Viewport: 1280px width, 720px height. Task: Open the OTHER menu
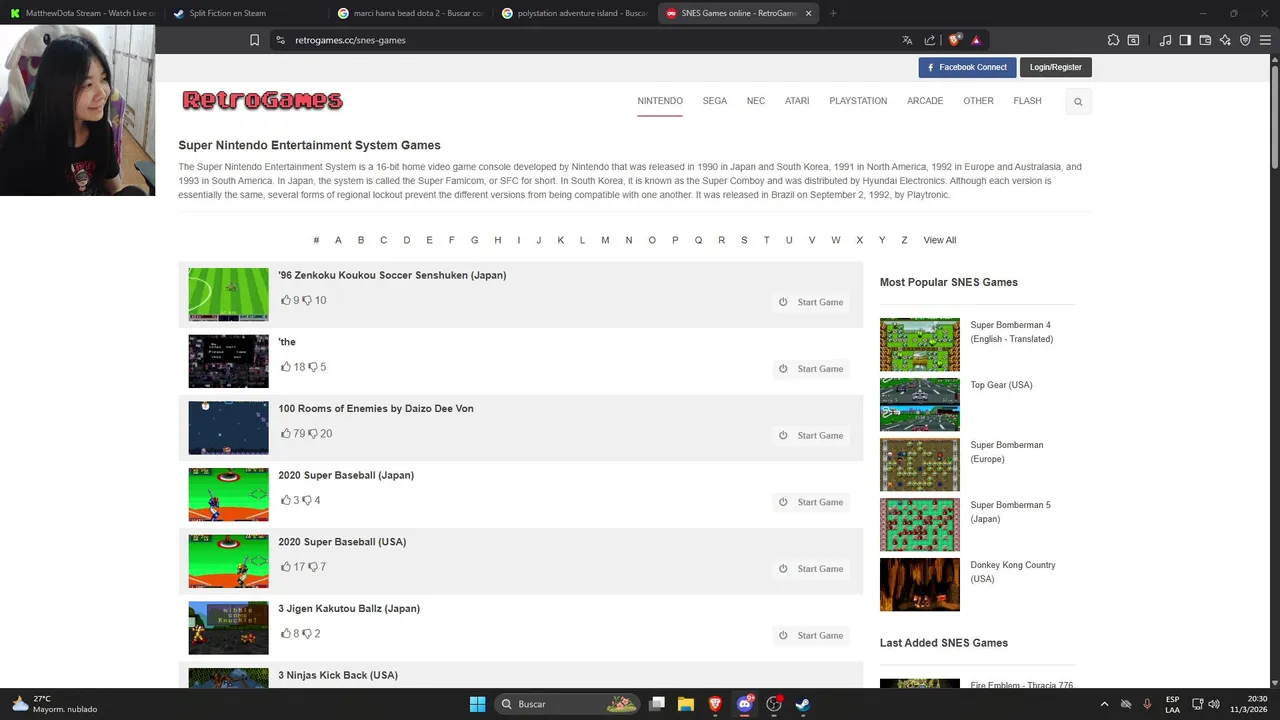[978, 101]
